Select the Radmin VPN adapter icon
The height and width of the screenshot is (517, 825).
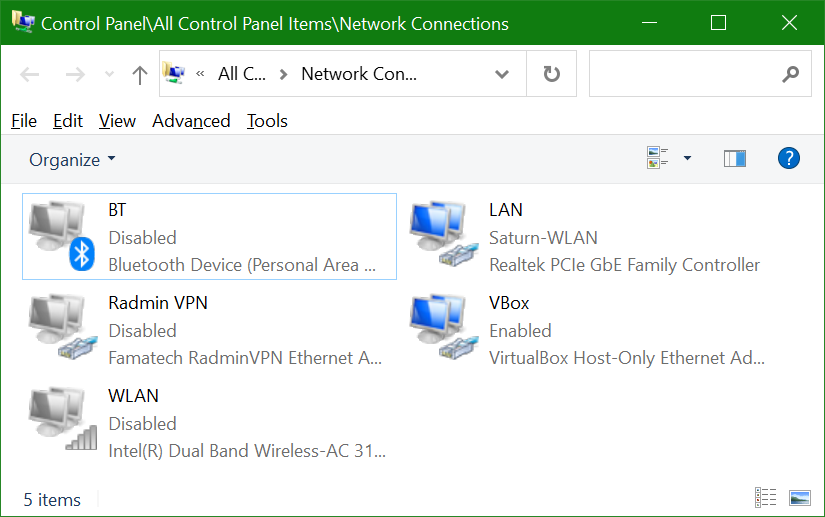[x=63, y=327]
